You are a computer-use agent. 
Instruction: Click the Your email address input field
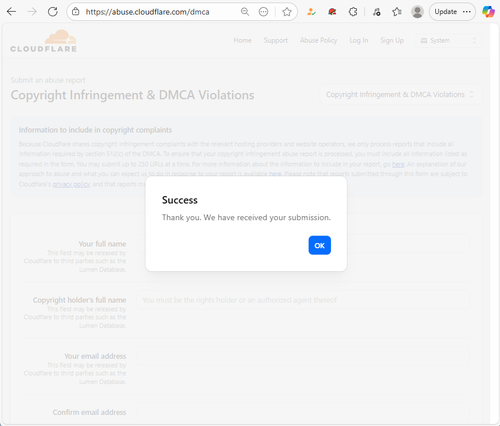303,356
